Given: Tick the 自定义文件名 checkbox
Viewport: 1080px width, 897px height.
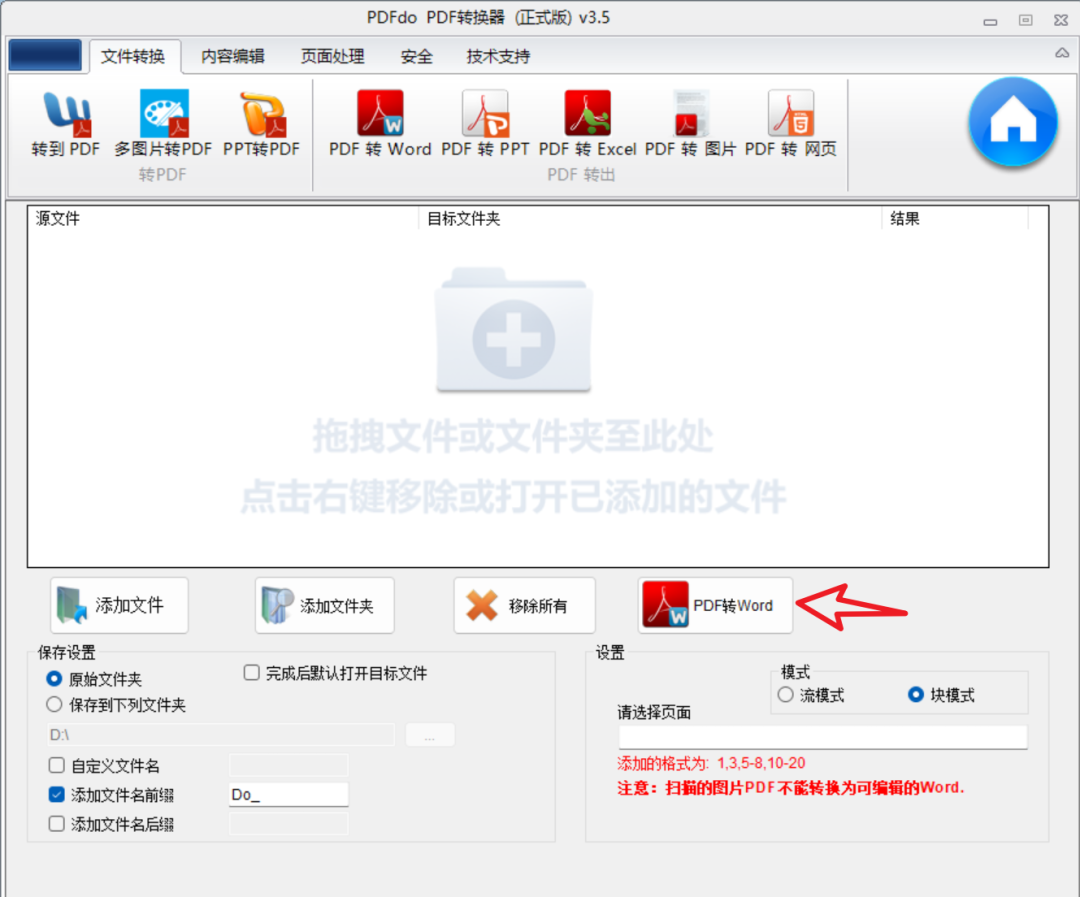Looking at the screenshot, I should [57, 765].
